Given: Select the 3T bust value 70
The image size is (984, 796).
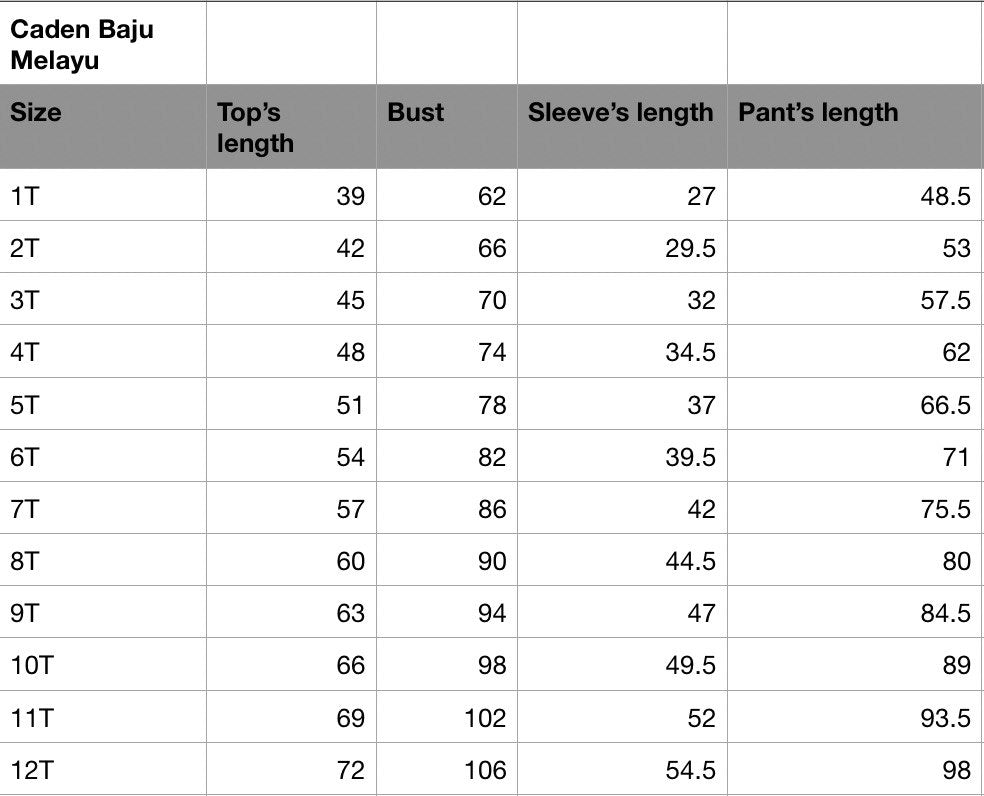Looking at the screenshot, I should 491,300.
